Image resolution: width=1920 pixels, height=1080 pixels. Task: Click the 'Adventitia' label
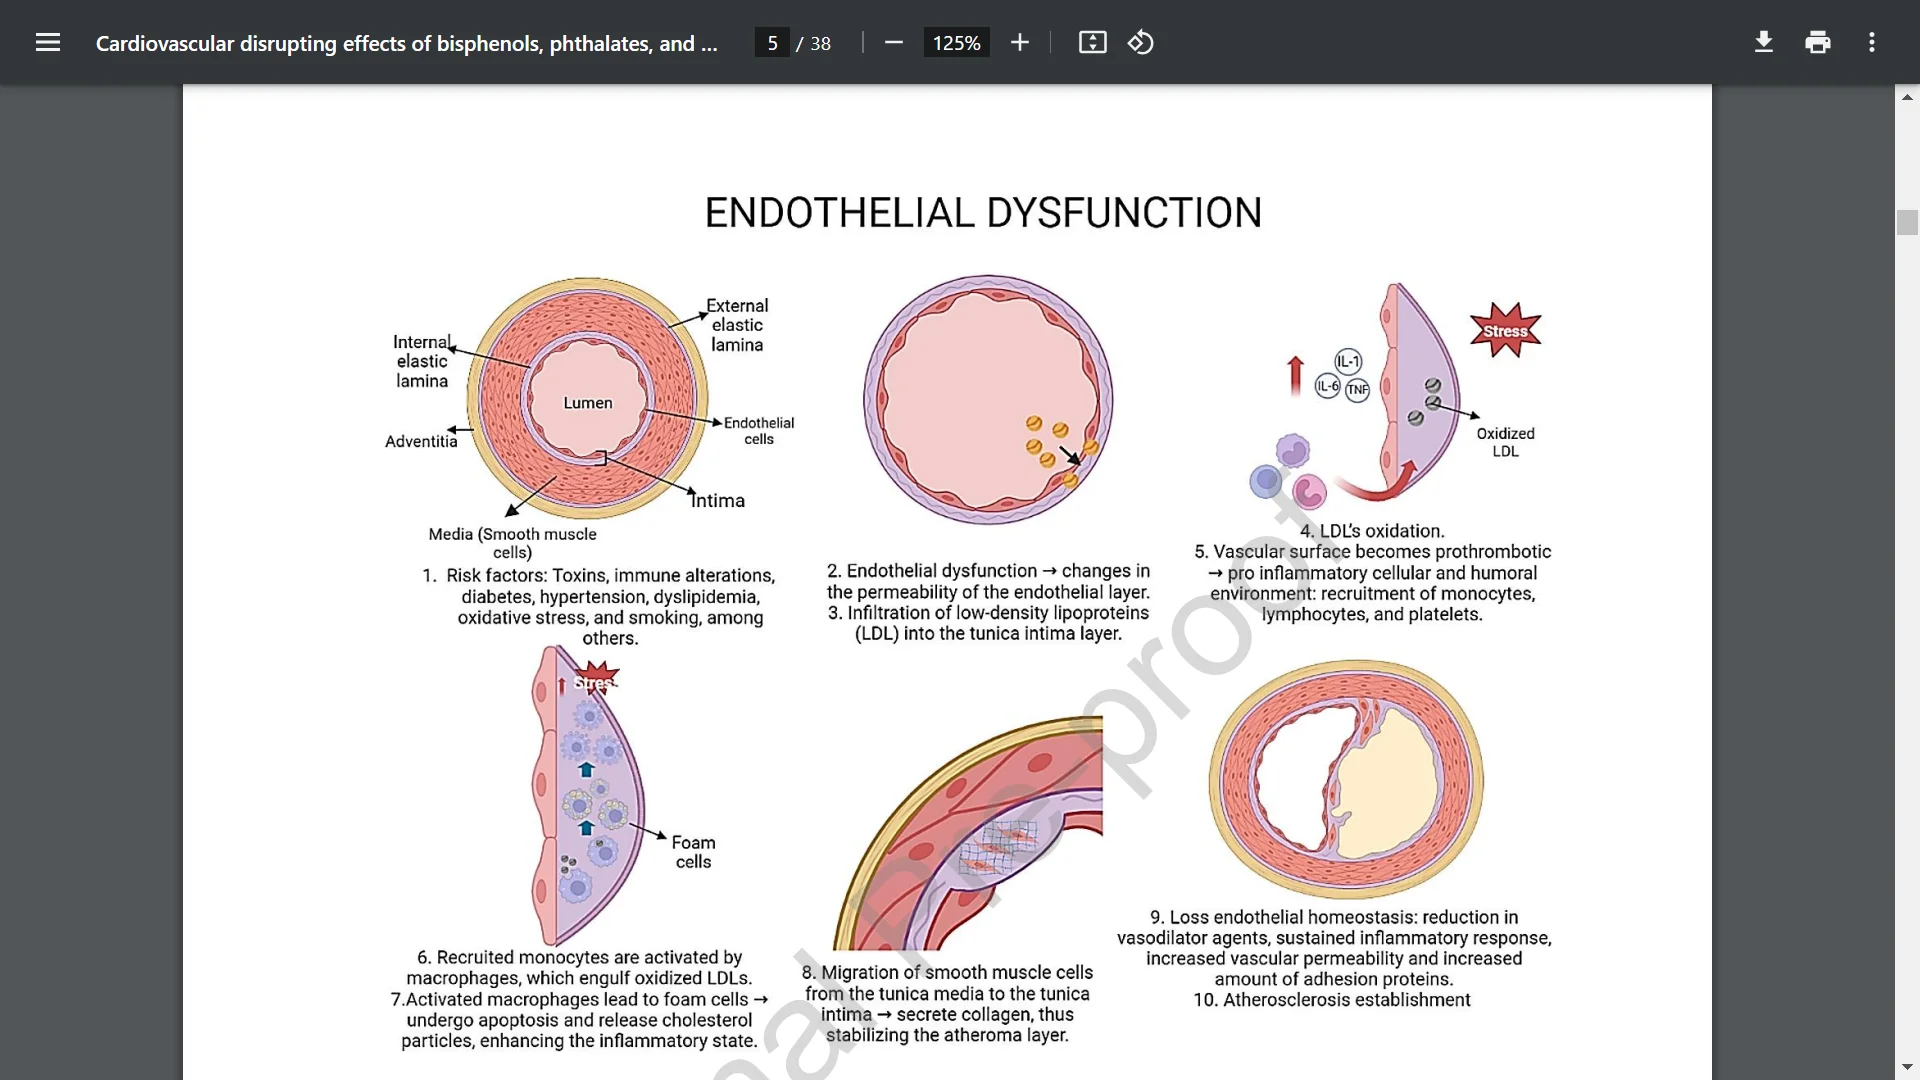[x=421, y=441]
